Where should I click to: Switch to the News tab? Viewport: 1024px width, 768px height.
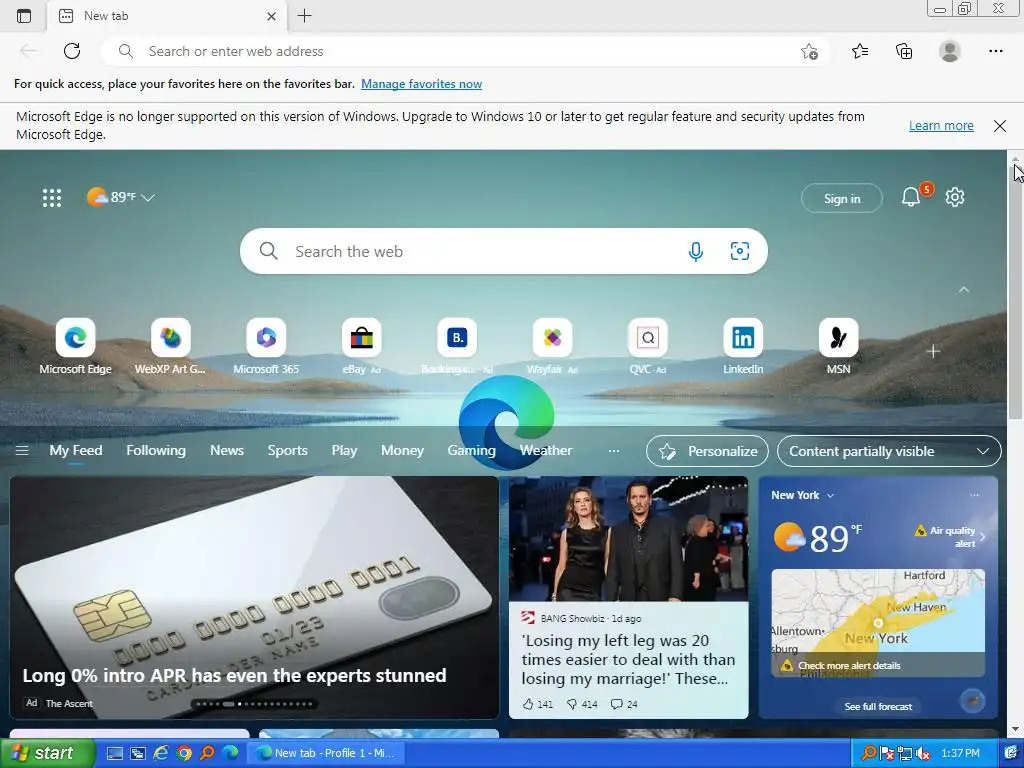click(x=227, y=451)
